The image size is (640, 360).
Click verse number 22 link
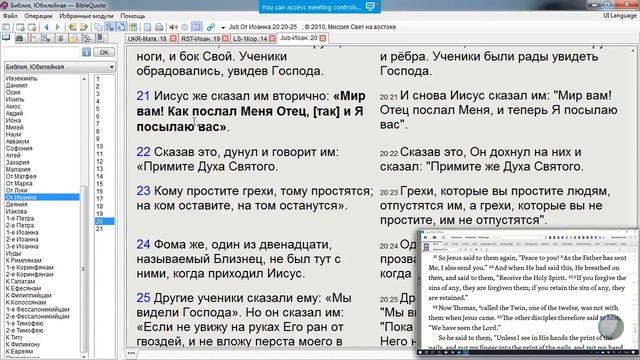tap(143, 152)
